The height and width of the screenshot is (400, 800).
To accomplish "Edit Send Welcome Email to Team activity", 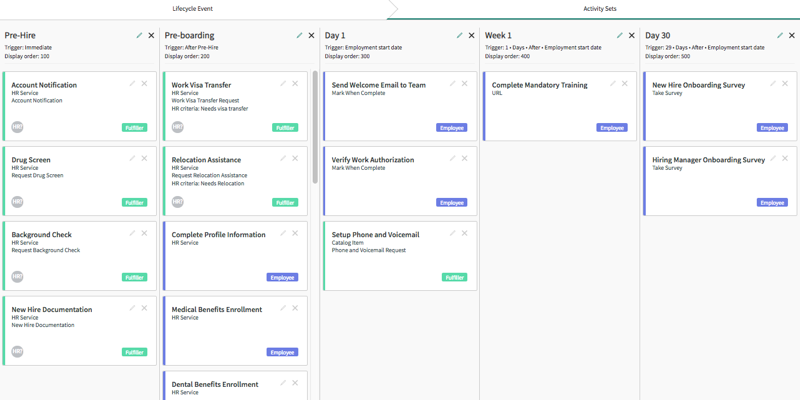I will click(453, 84).
